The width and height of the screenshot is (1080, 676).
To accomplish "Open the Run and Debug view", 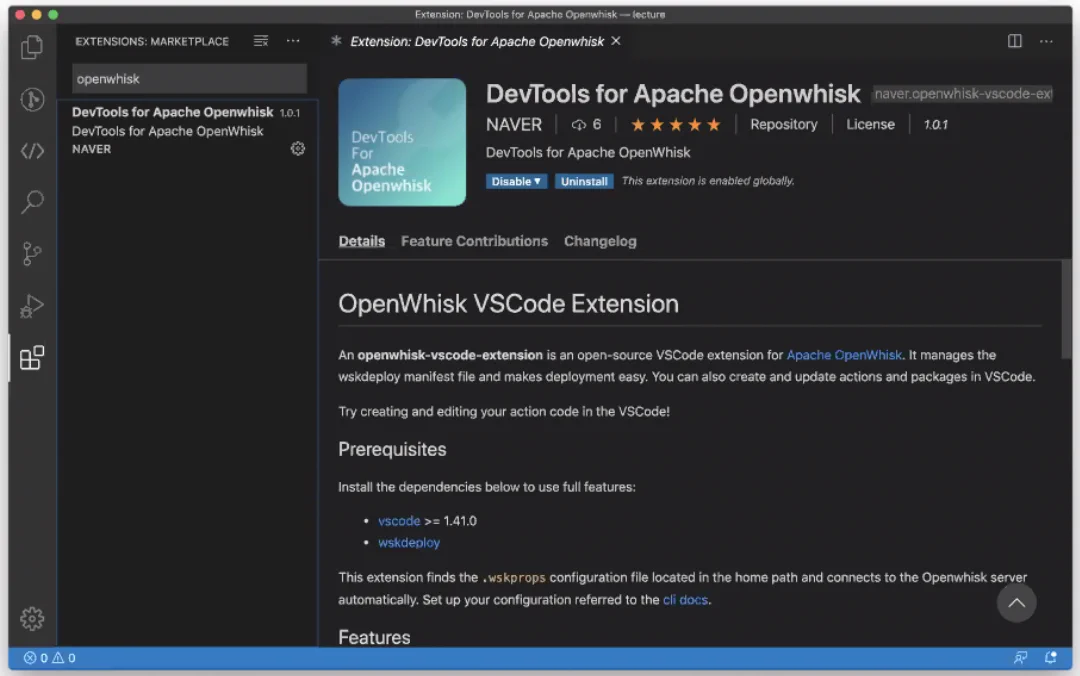I will tap(32, 306).
